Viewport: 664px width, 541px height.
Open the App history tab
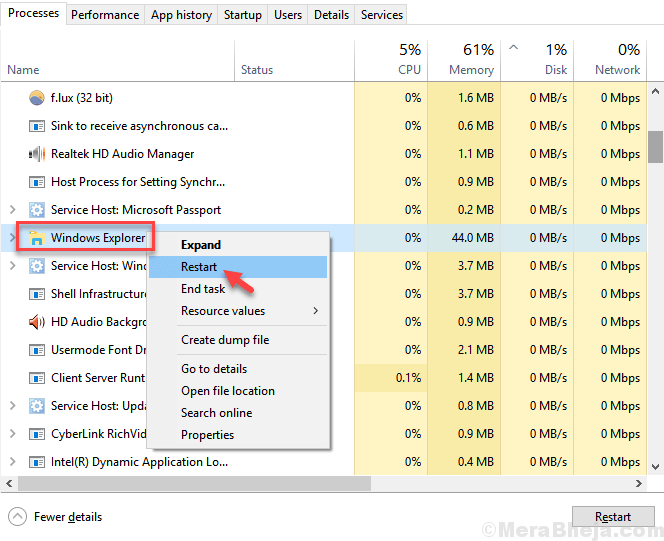[x=181, y=15]
